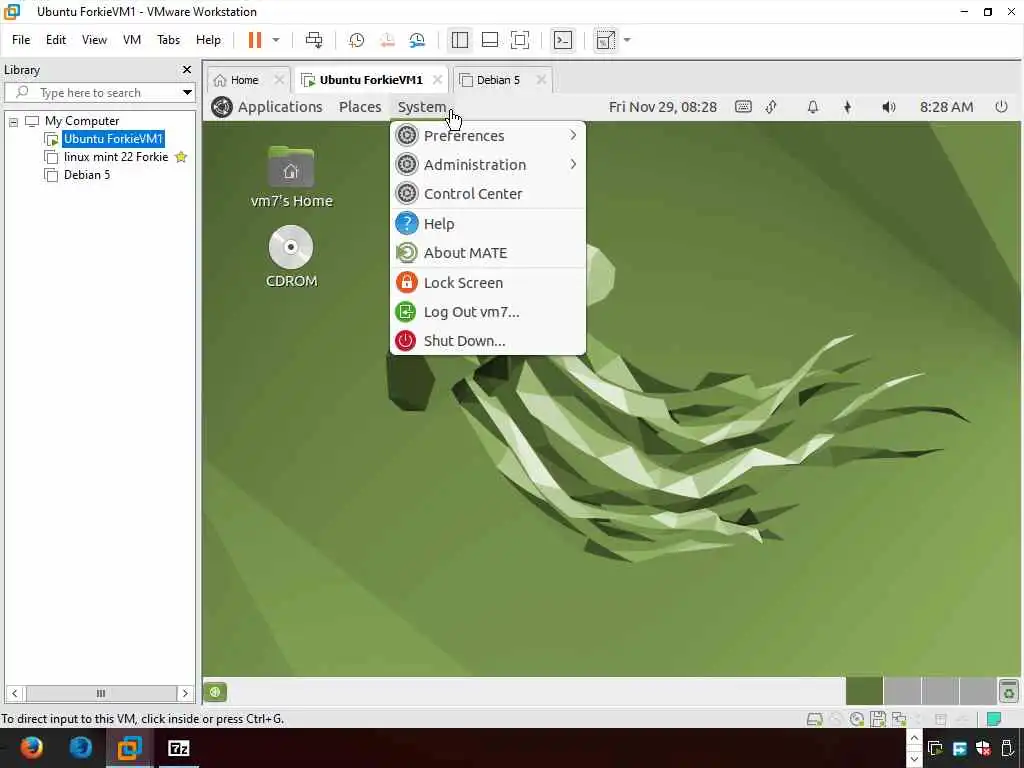Open the snapshot manager icon
This screenshot has height=768, width=1024.
(417, 40)
